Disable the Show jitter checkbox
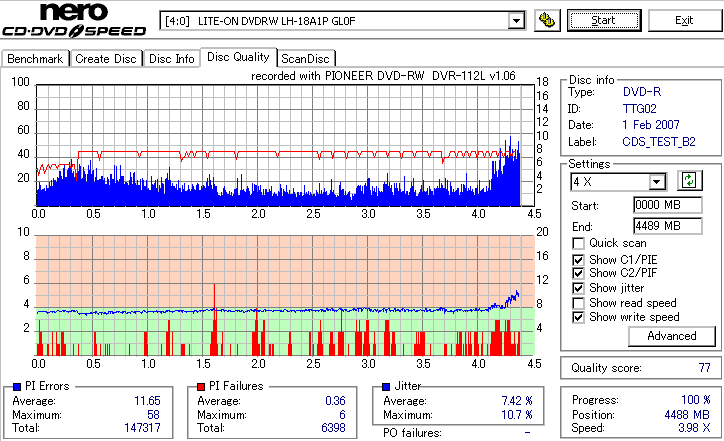 point(578,288)
